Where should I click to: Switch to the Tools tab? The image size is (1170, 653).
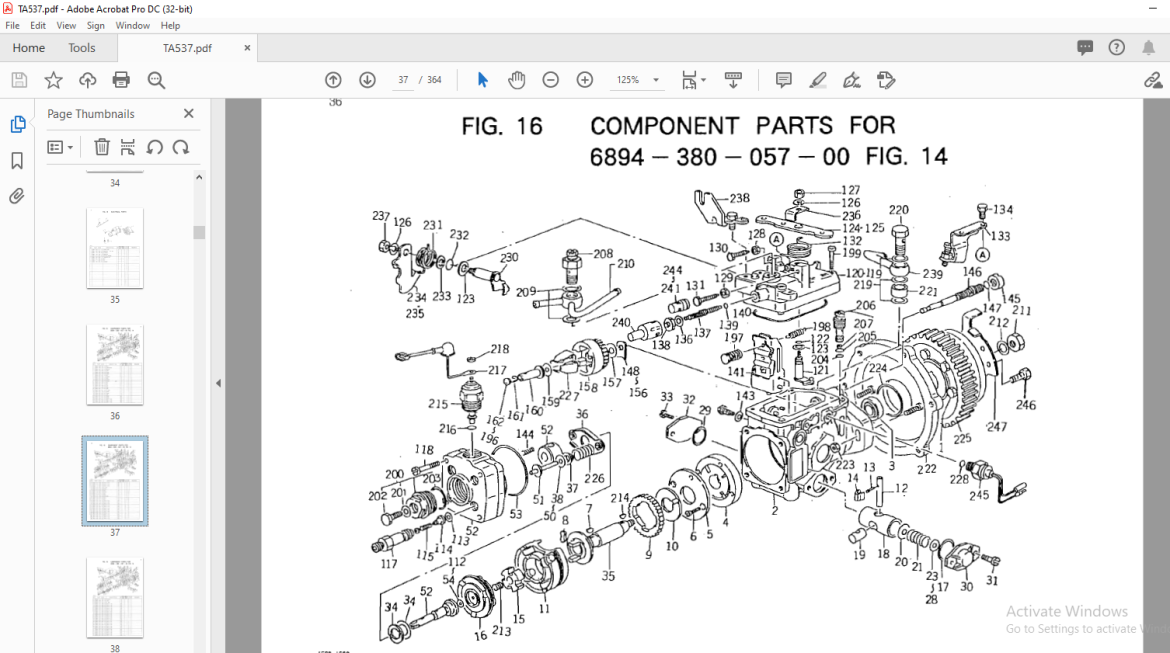click(x=81, y=48)
